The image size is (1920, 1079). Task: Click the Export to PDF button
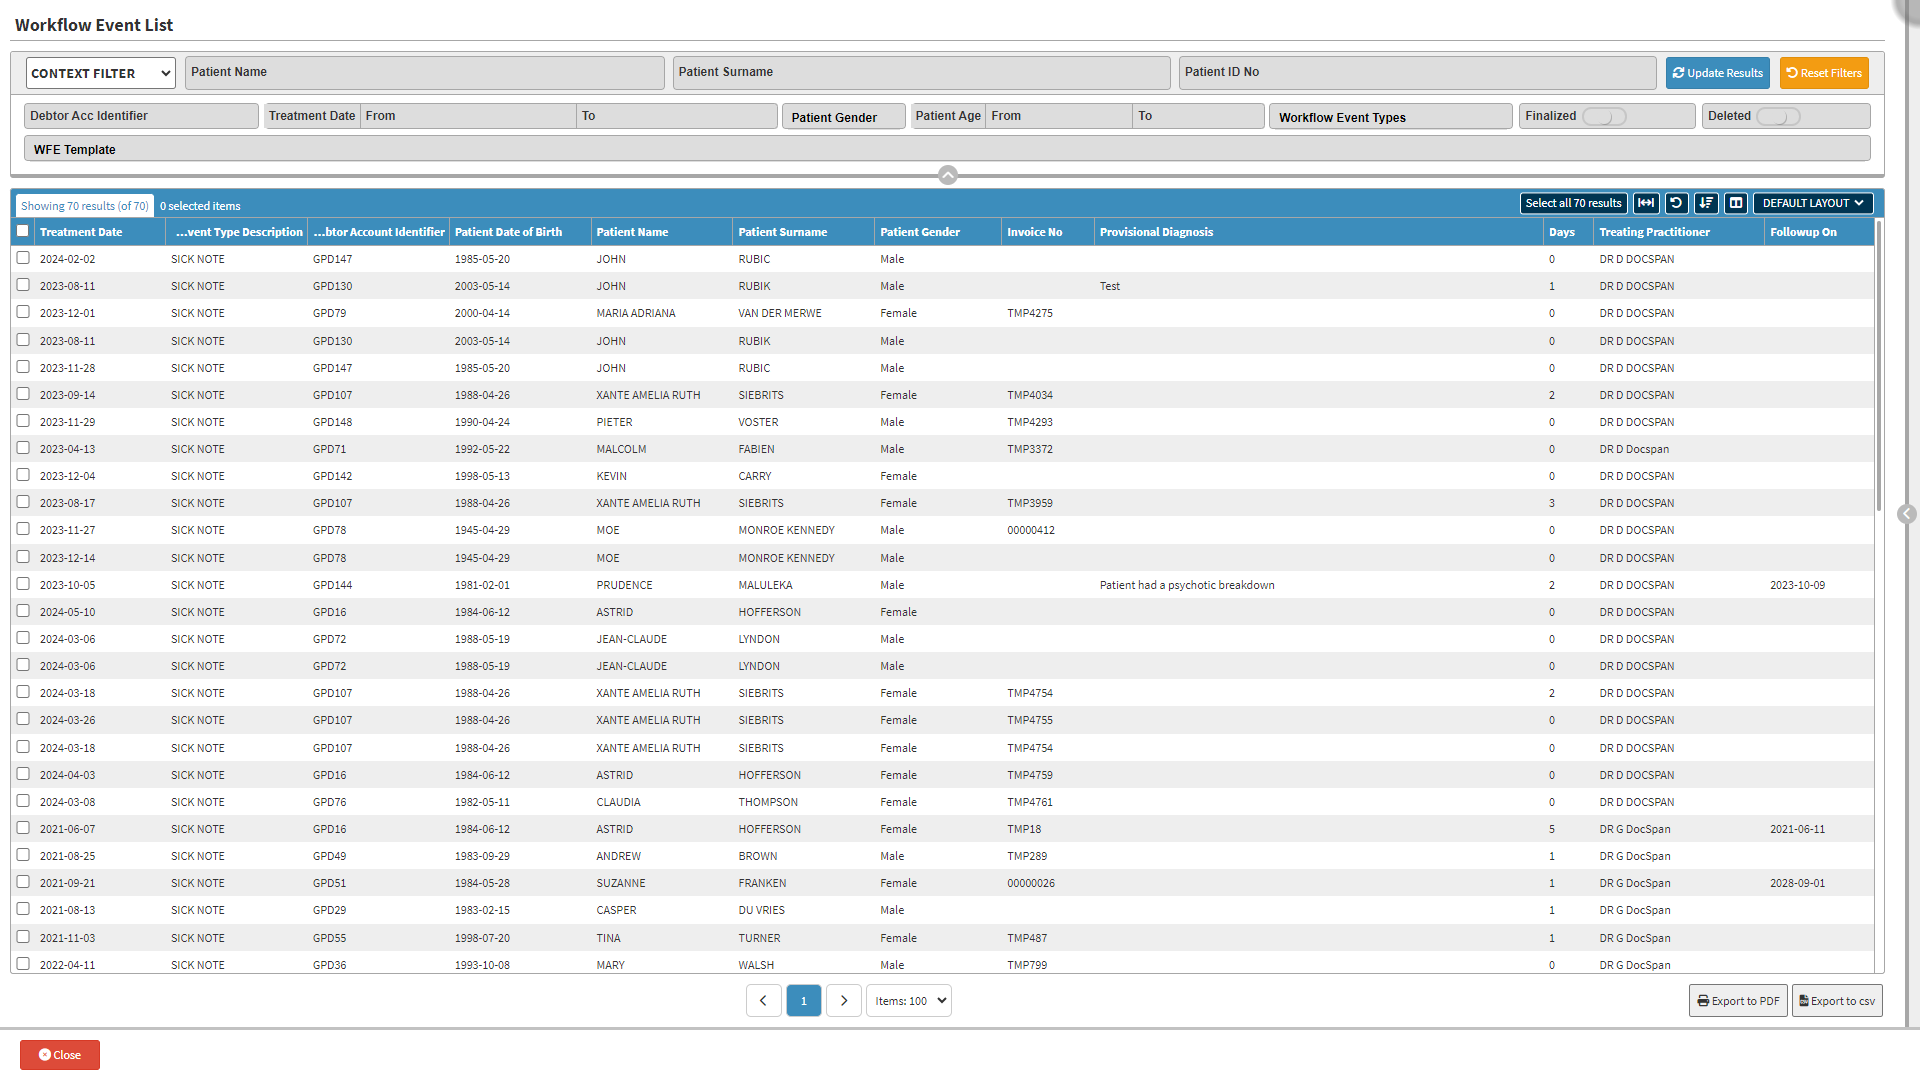pos(1738,1000)
